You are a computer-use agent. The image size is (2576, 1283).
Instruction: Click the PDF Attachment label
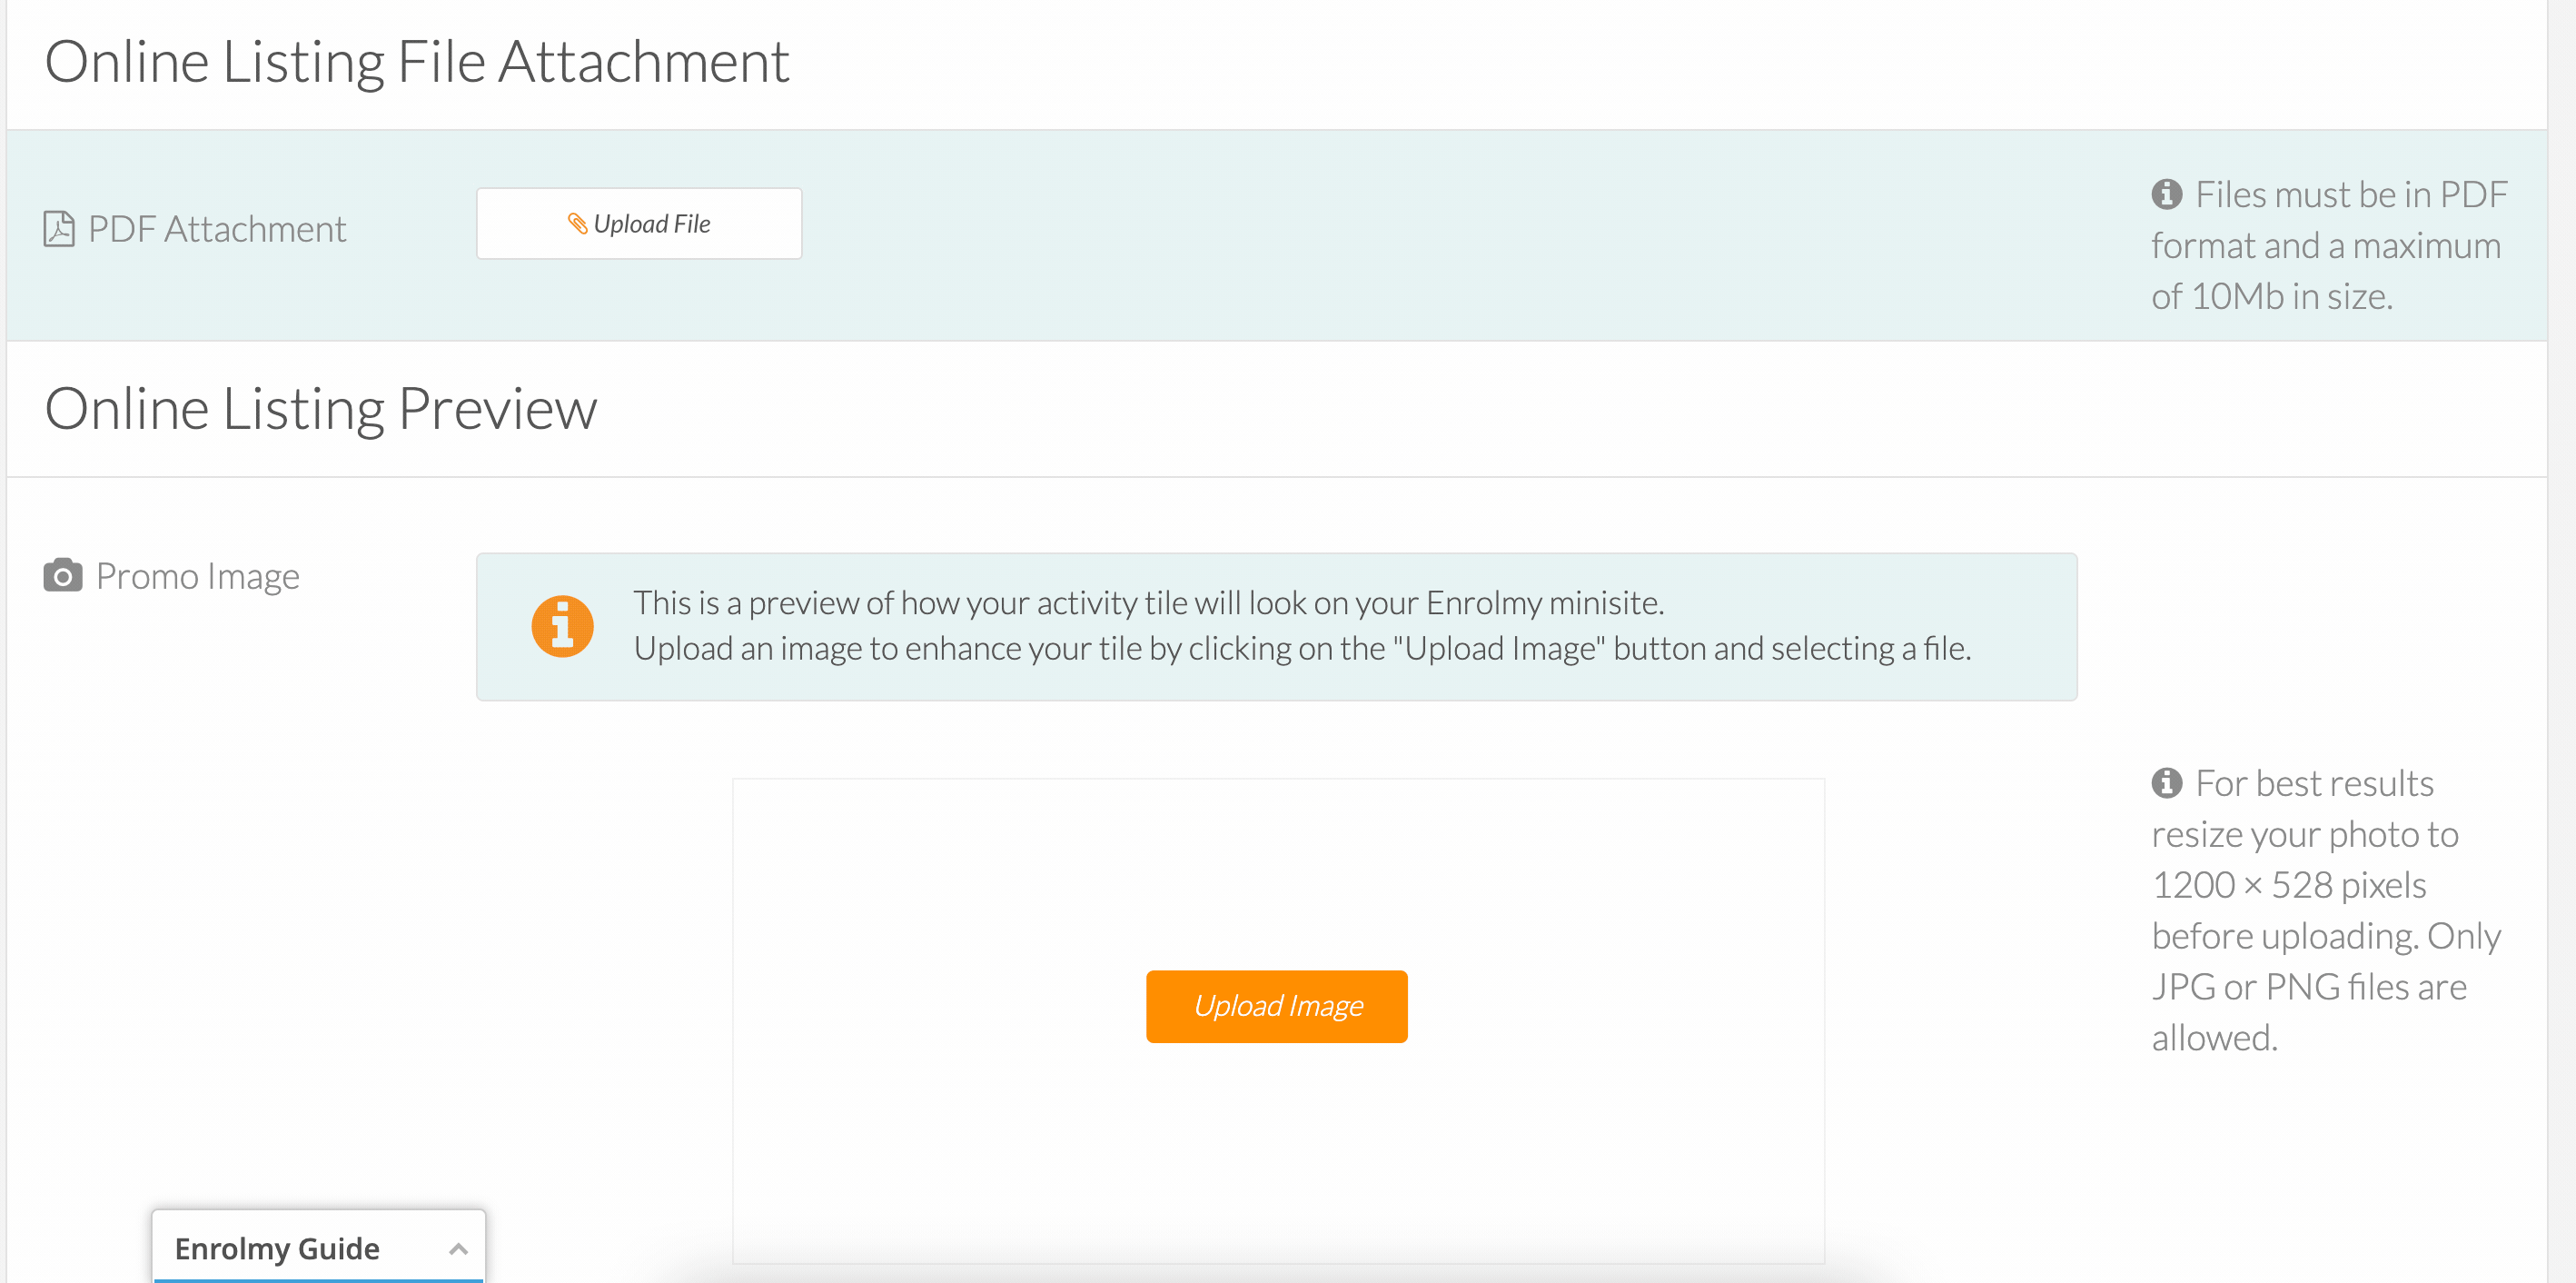(217, 229)
